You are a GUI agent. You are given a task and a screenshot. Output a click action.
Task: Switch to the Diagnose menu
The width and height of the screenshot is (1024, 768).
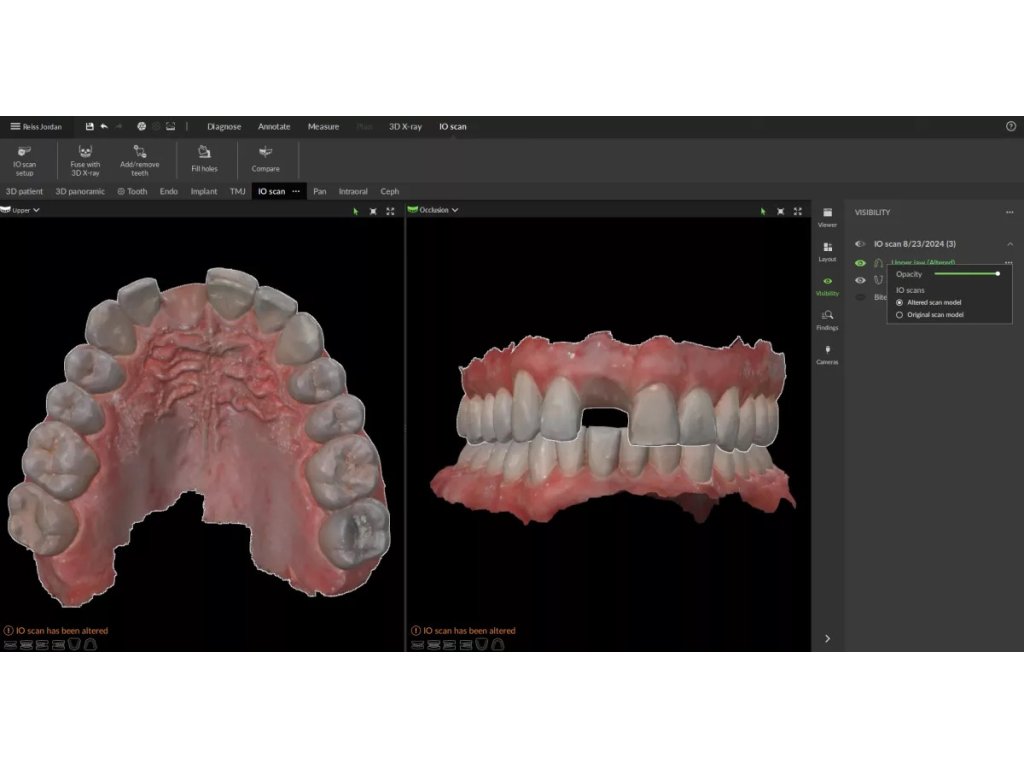224,127
